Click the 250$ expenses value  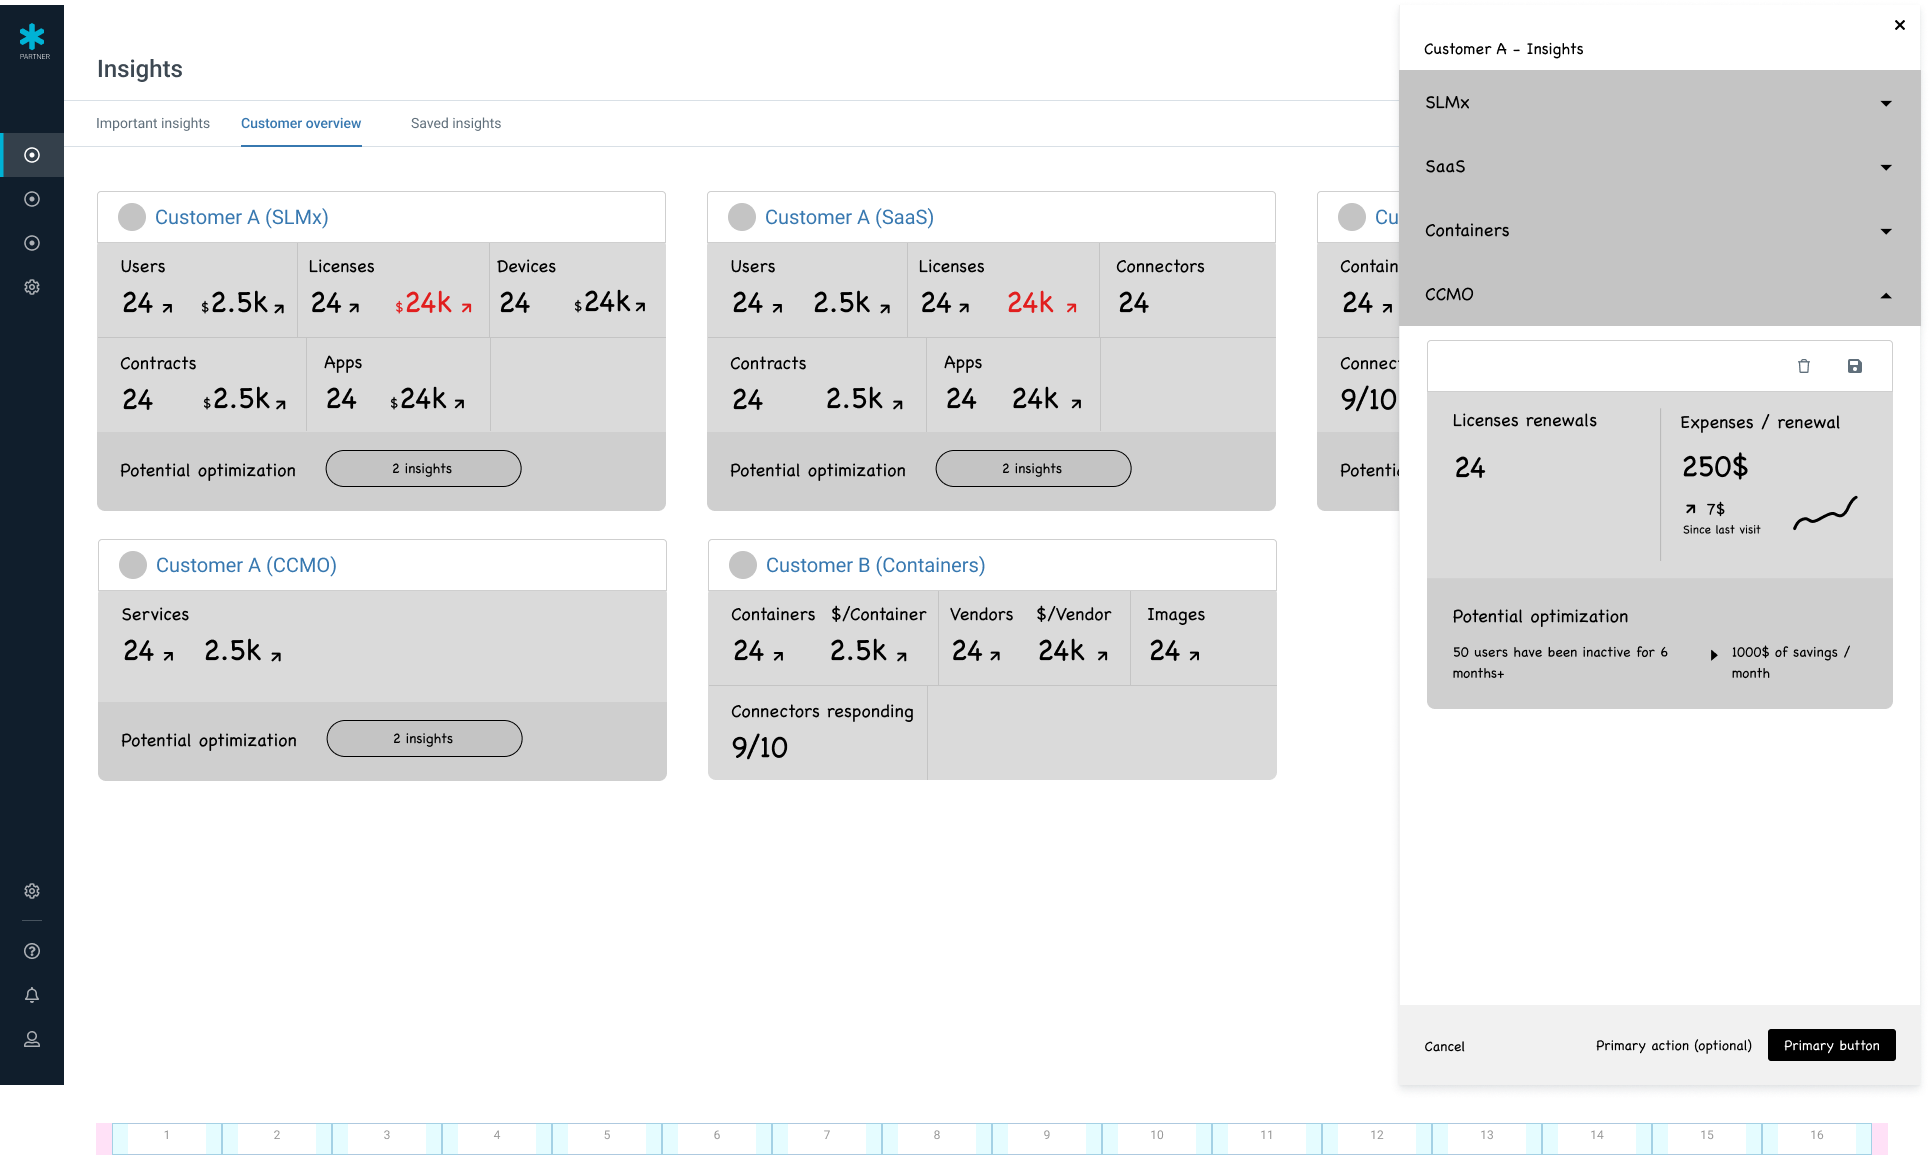[x=1715, y=467]
